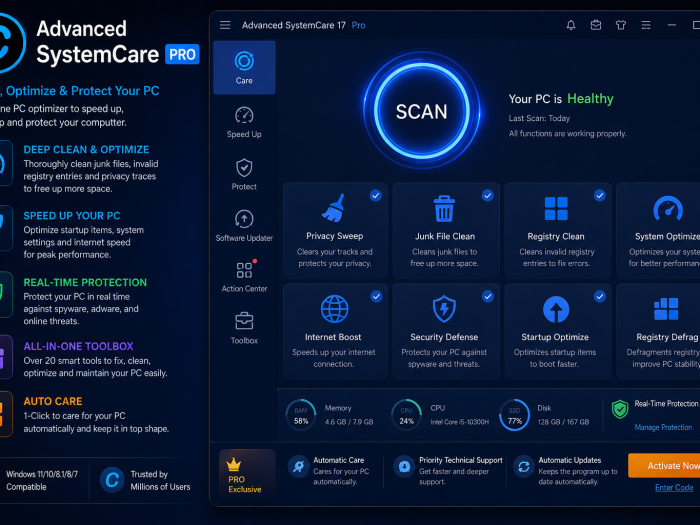Go to Software Updater tab
This screenshot has width=700, height=525.
coord(244,226)
